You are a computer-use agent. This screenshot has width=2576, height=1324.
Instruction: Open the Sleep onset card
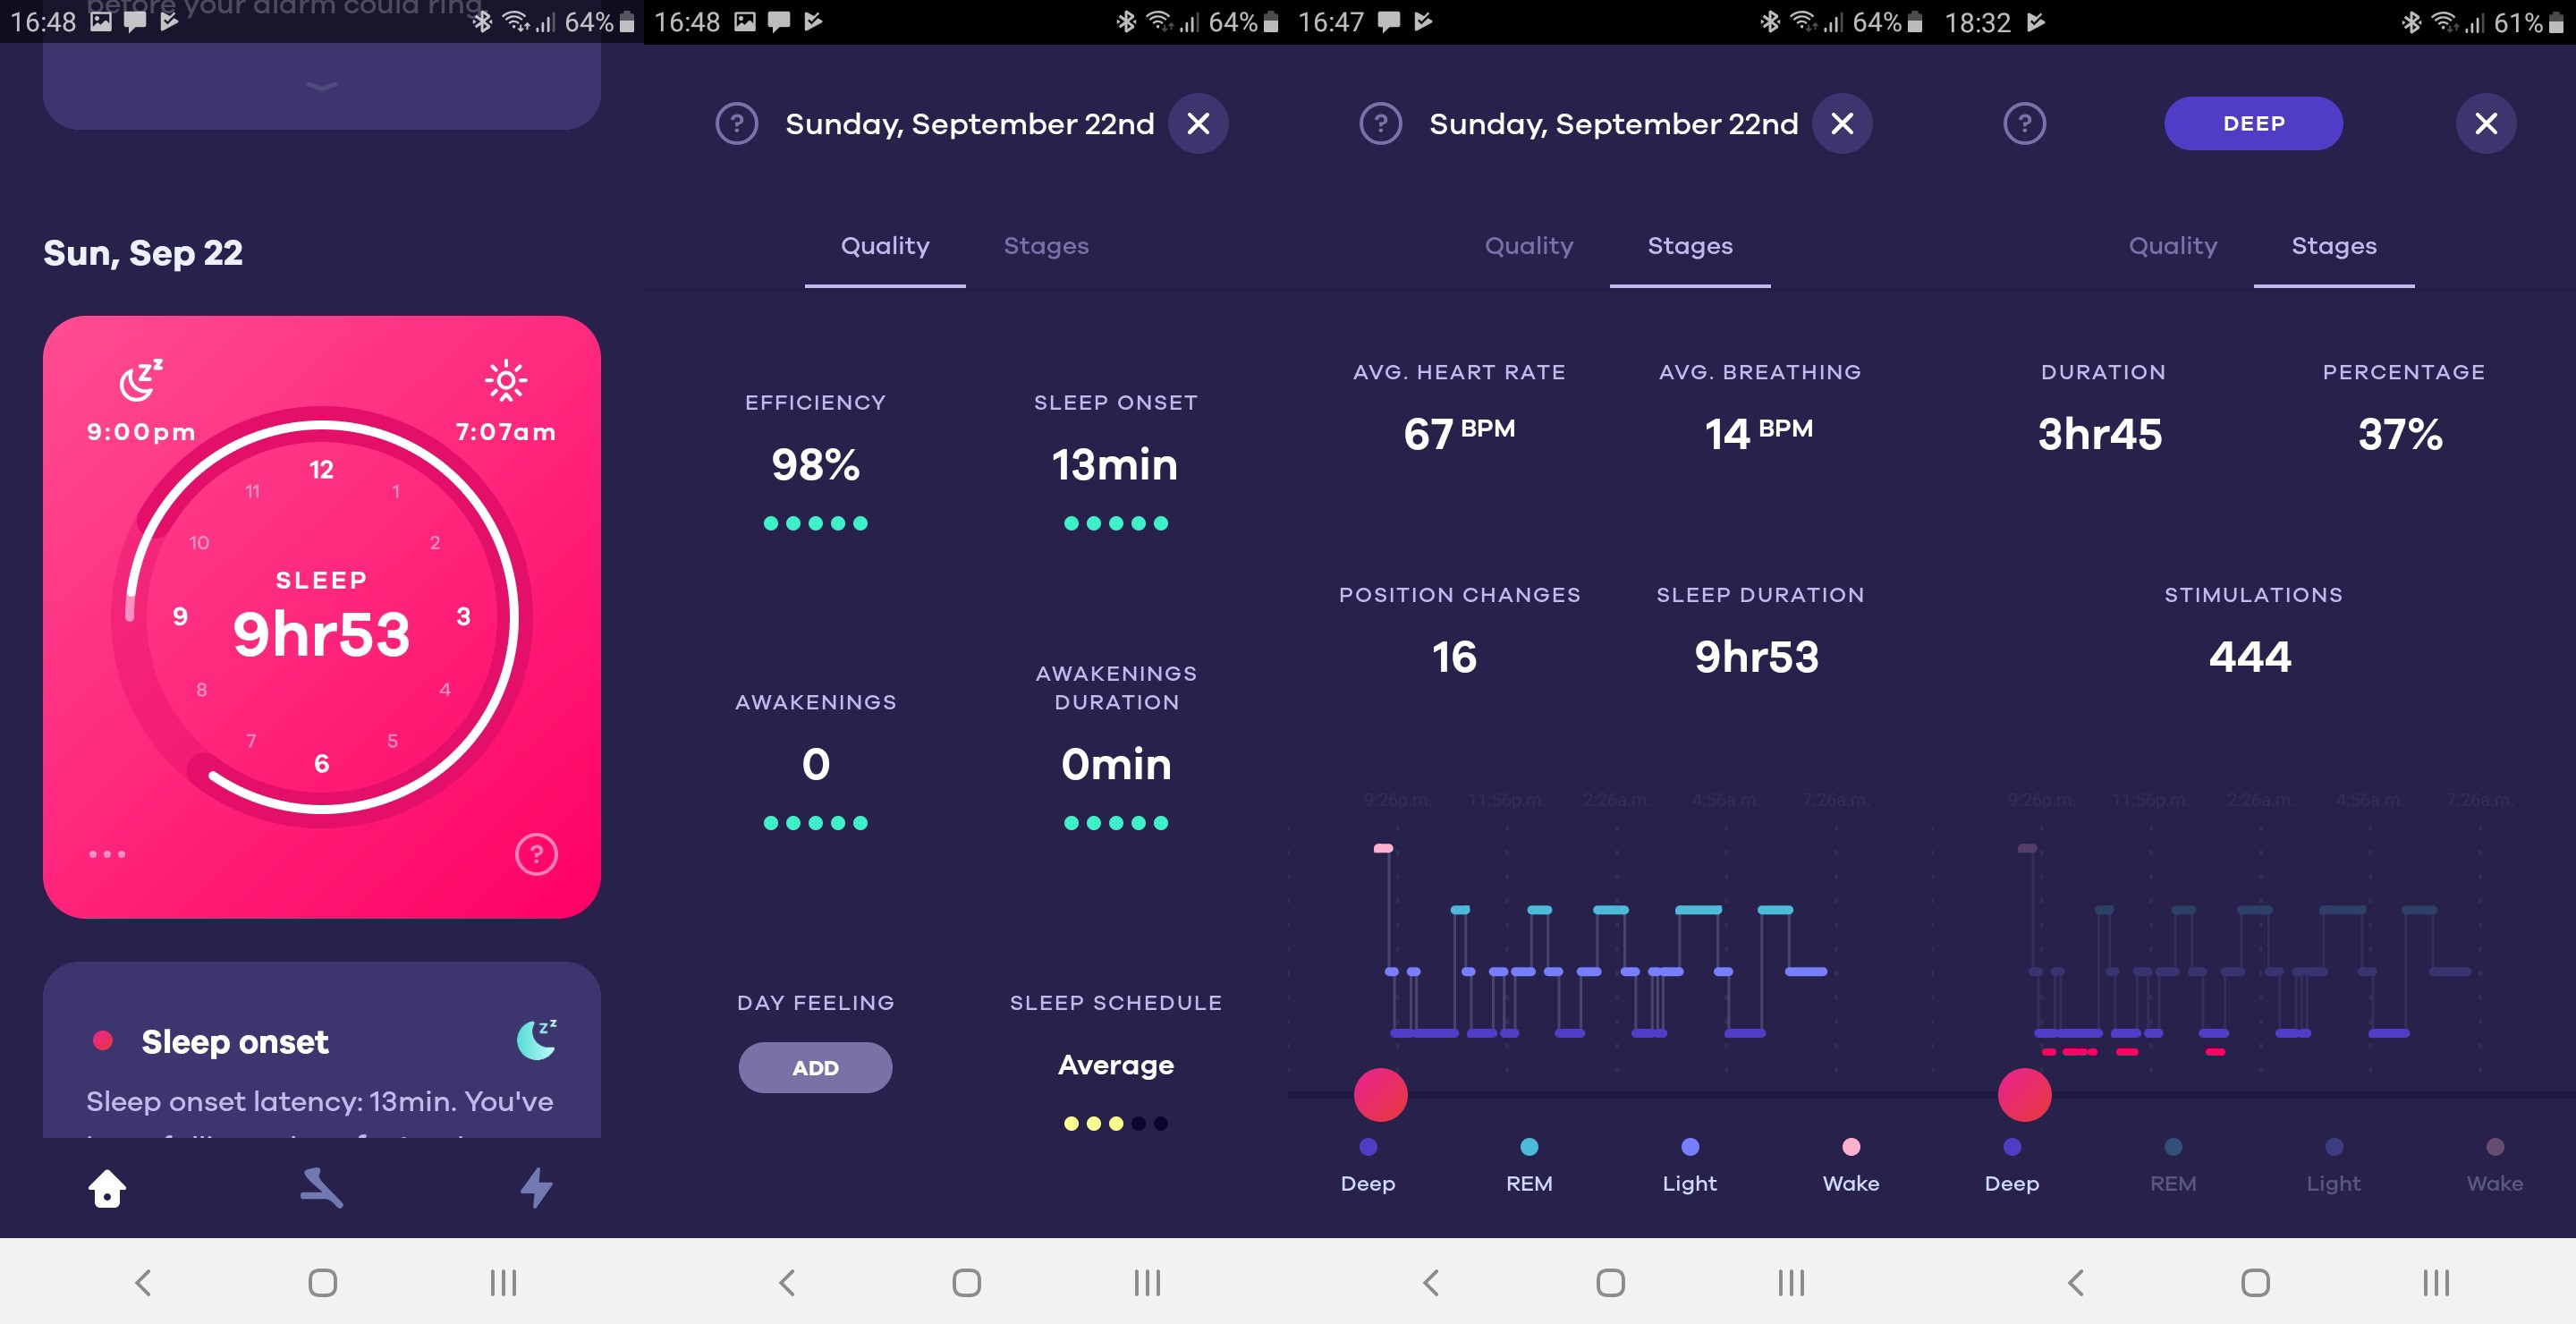(321, 1050)
